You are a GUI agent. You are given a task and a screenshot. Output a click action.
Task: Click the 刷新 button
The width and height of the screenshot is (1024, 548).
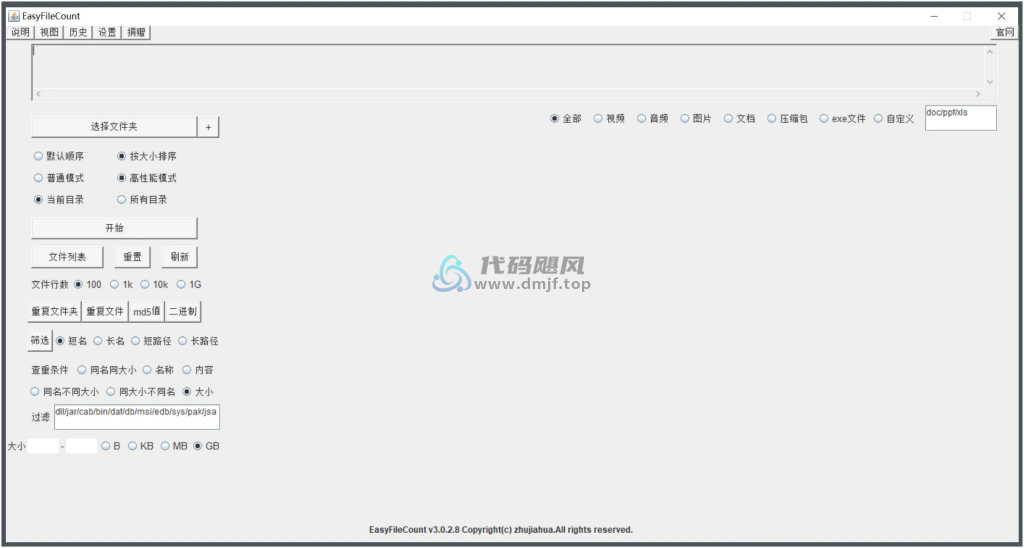[x=180, y=257]
